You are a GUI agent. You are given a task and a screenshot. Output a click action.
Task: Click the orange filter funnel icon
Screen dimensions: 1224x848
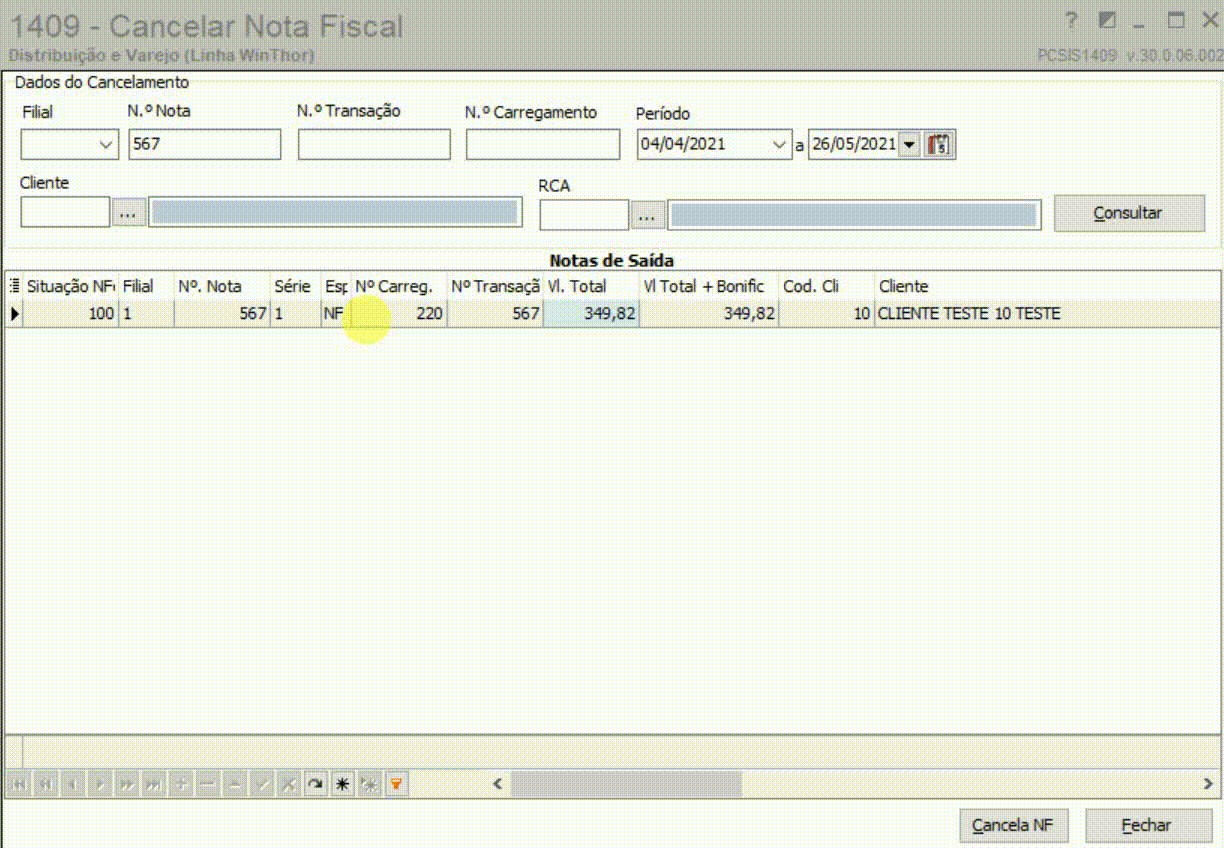pos(396,784)
